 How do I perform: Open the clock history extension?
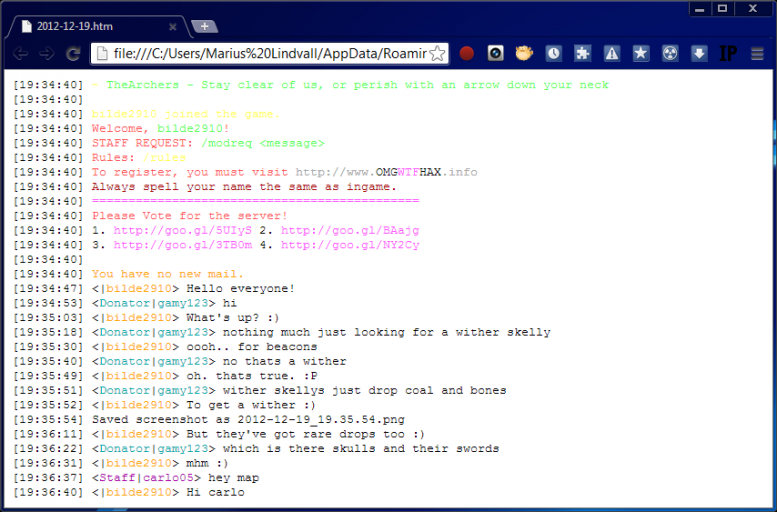554,53
